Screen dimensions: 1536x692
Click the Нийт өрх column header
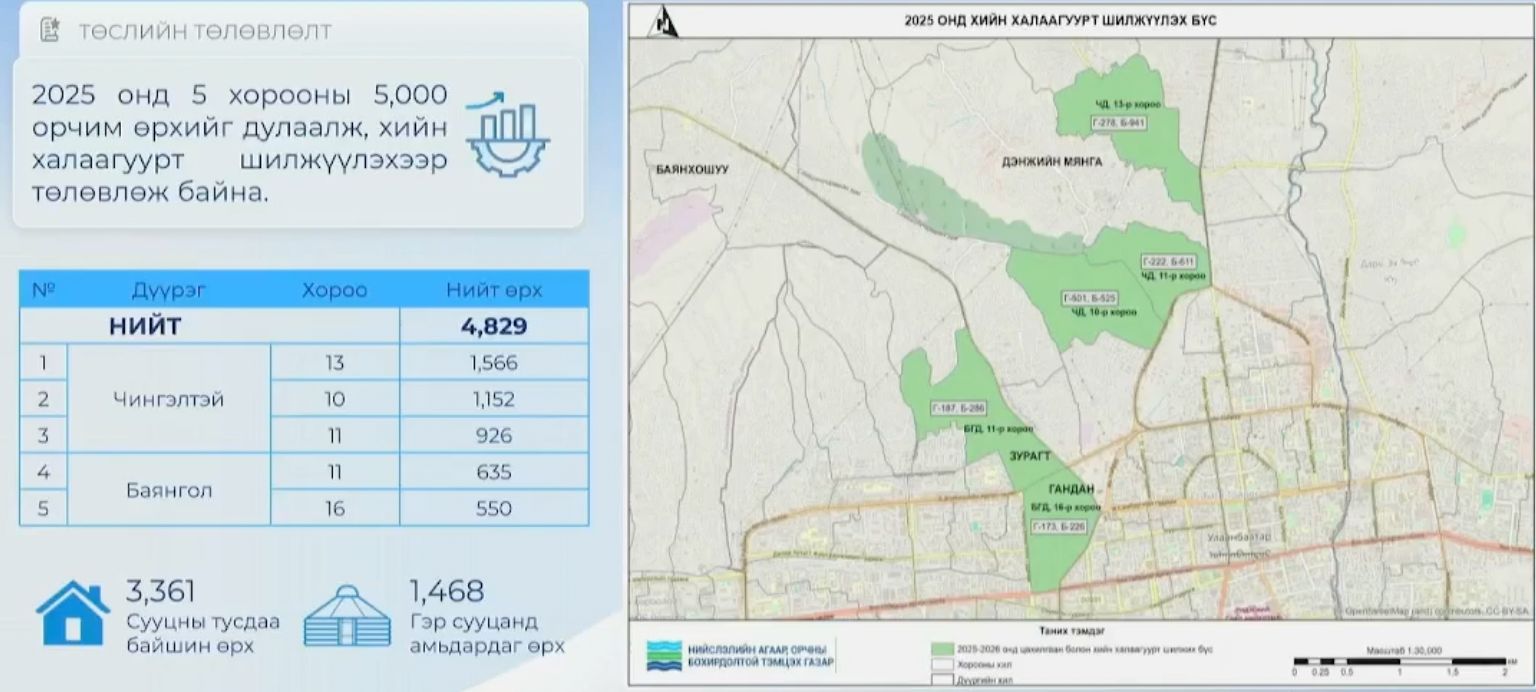(x=494, y=290)
